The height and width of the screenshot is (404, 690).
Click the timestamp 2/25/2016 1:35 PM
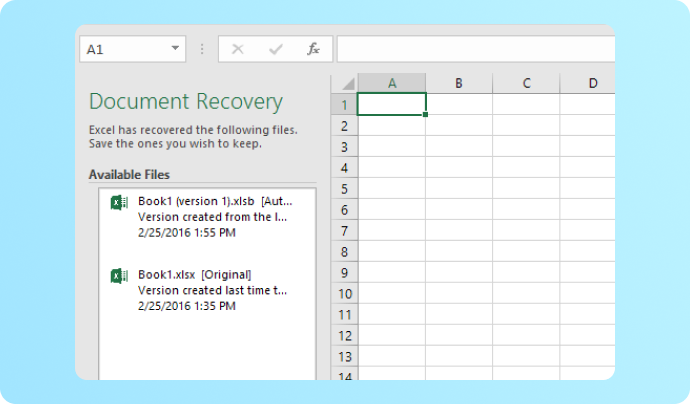187,306
